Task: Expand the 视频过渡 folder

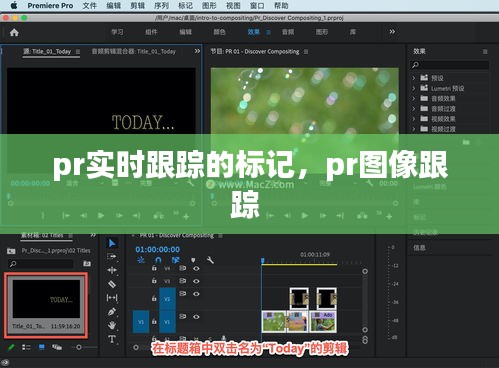Action: [414, 129]
